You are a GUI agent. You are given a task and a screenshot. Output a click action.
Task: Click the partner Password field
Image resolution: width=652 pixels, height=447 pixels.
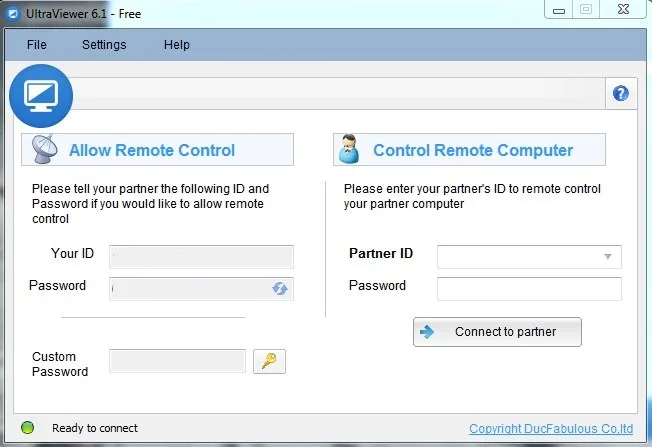pos(529,289)
